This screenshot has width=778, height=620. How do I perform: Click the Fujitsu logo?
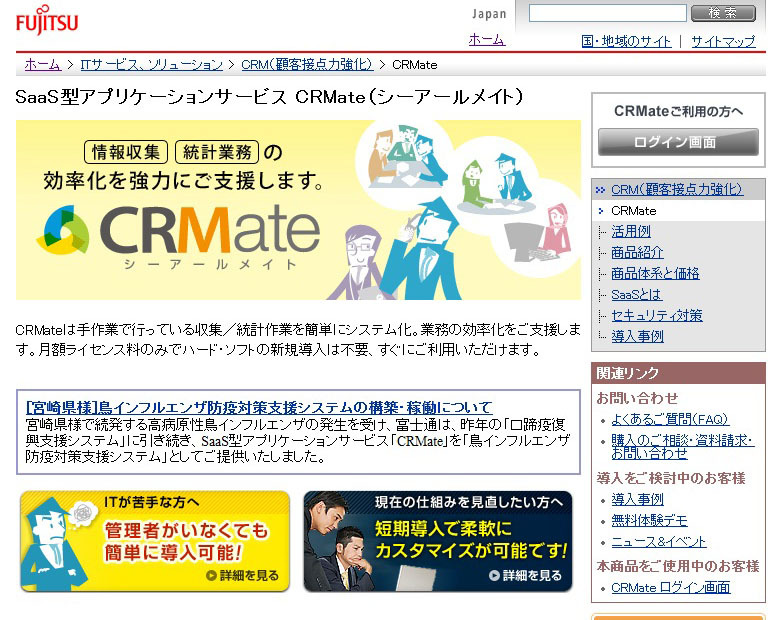click(47, 20)
